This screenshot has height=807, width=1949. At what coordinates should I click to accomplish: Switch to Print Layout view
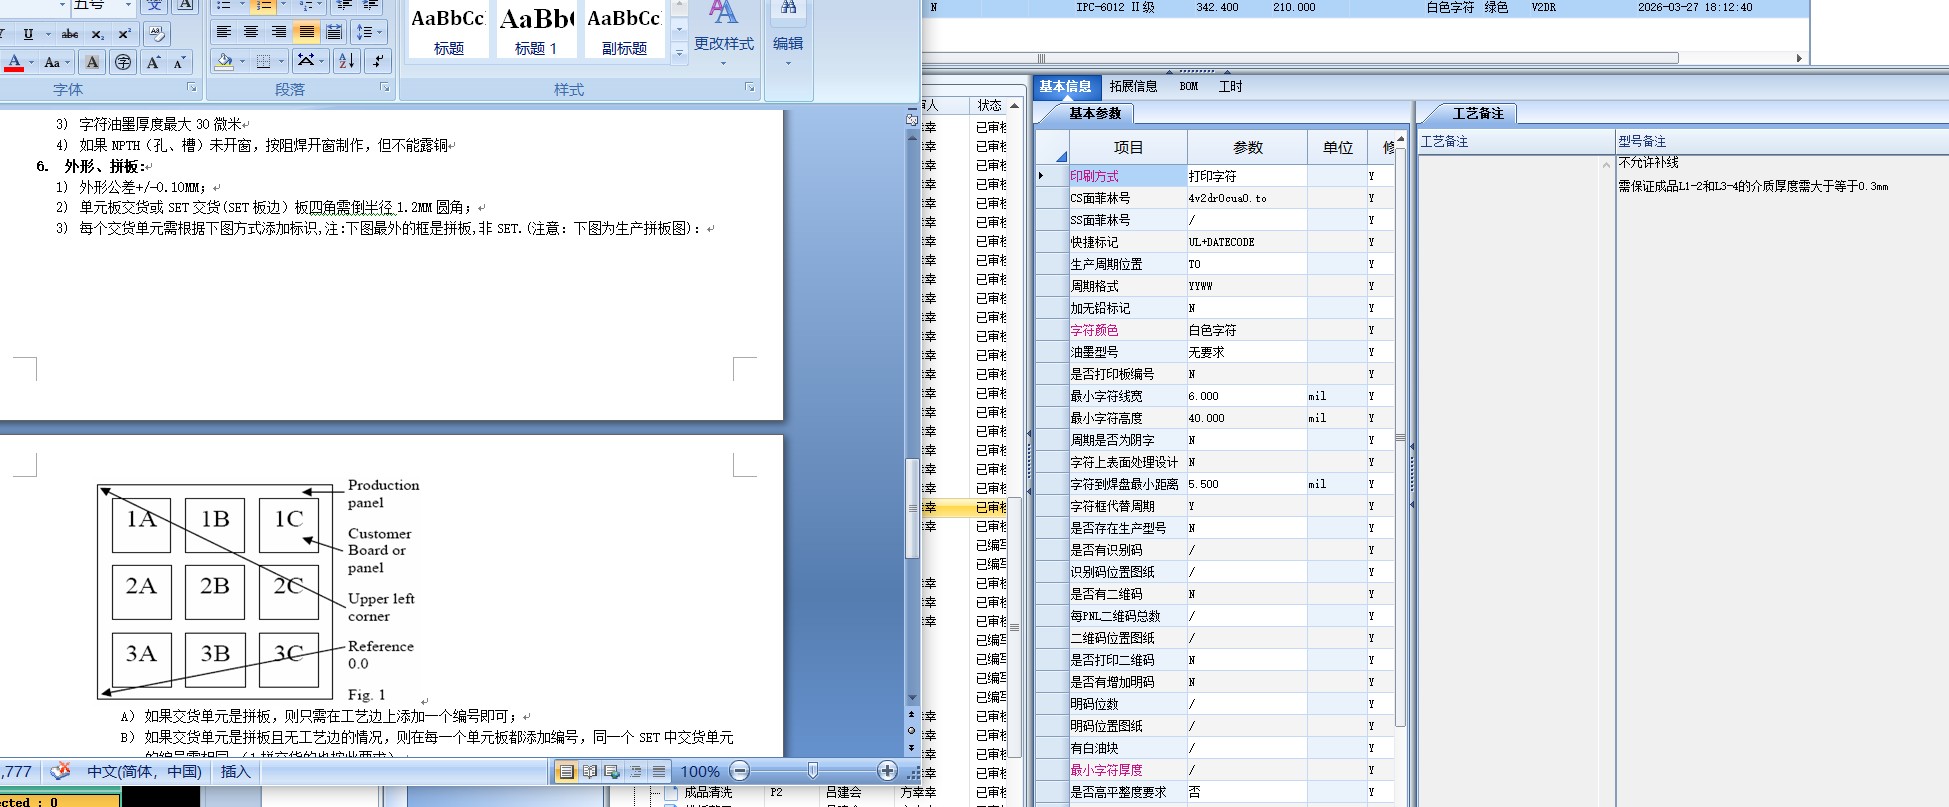click(567, 771)
